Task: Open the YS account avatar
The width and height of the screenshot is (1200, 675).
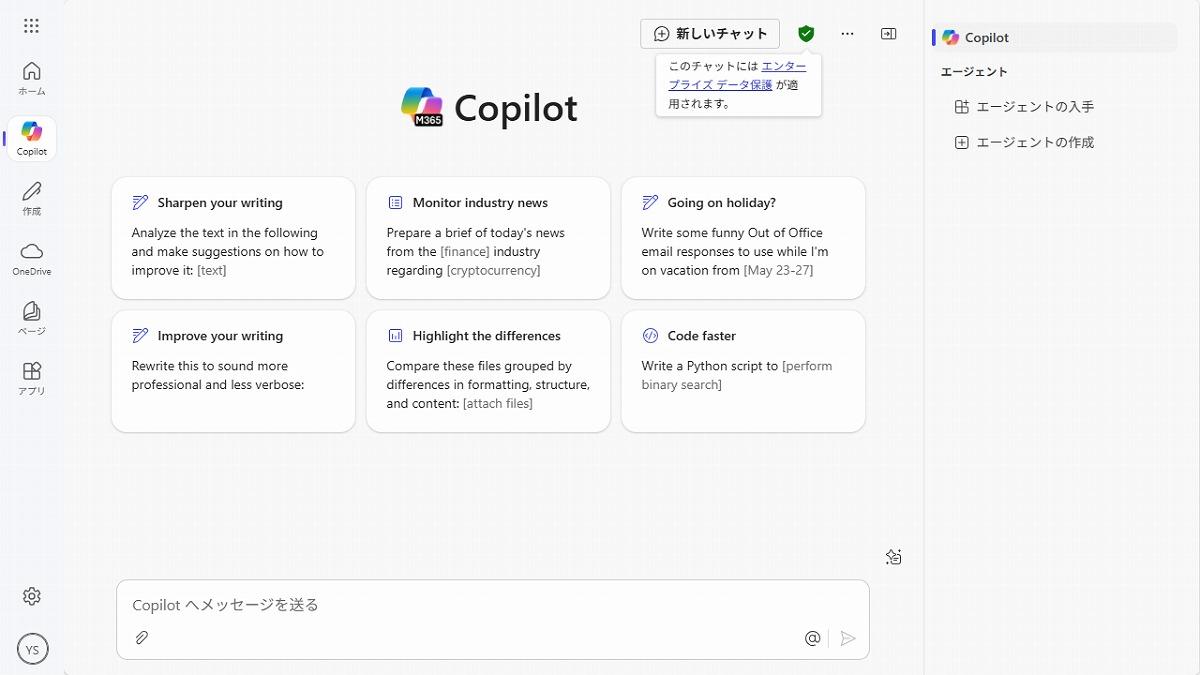Action: click(x=32, y=649)
